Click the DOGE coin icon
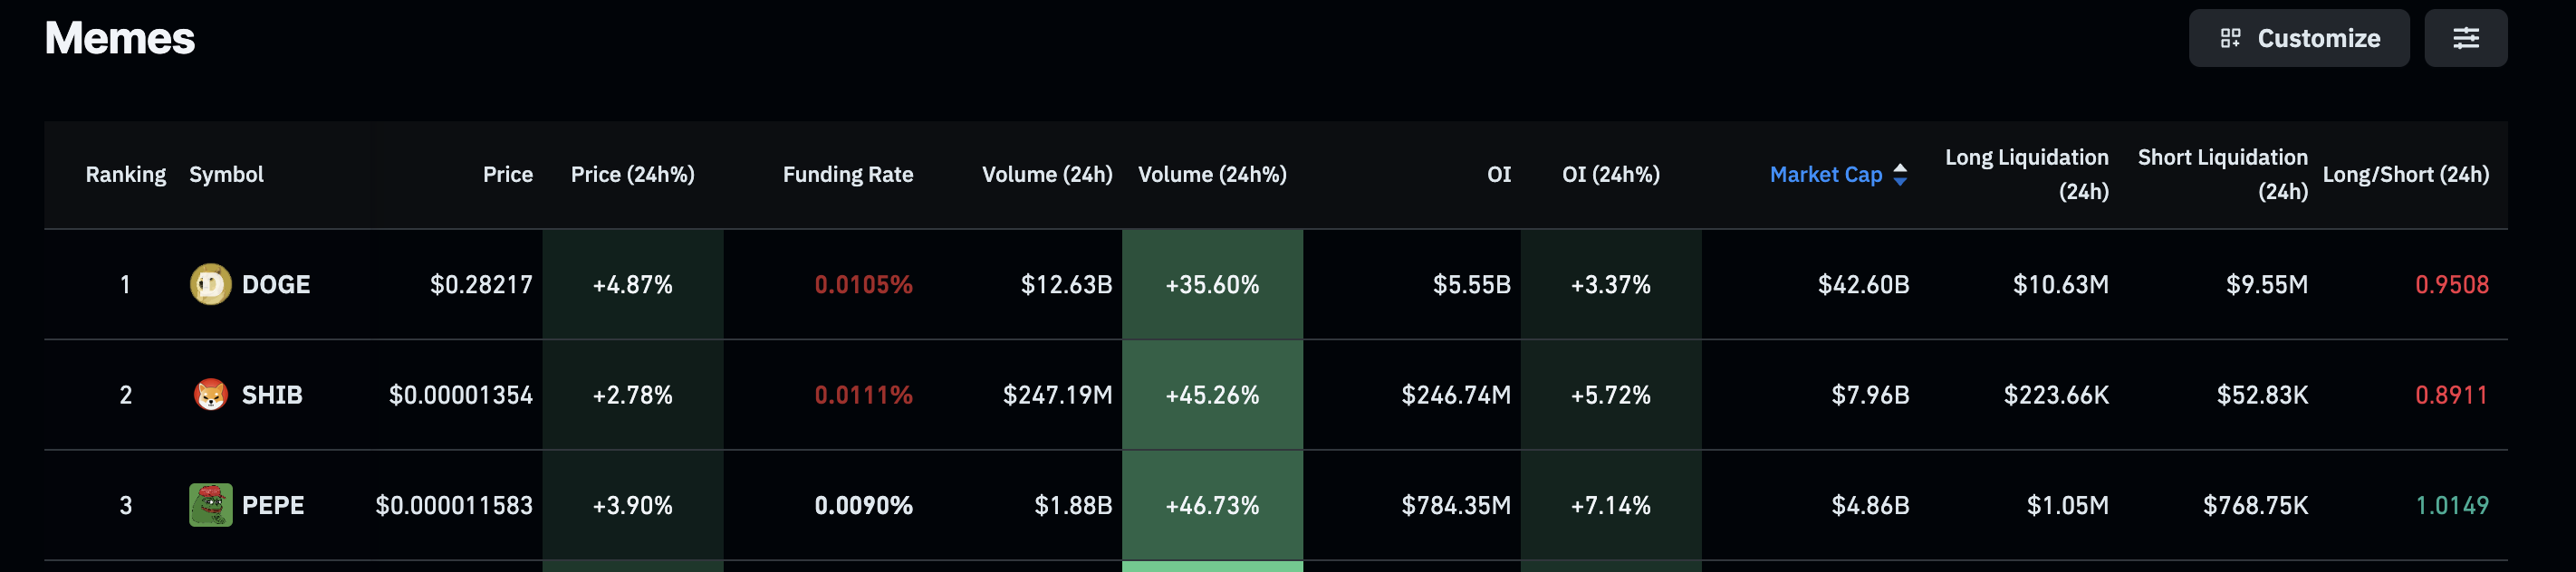 [x=210, y=285]
